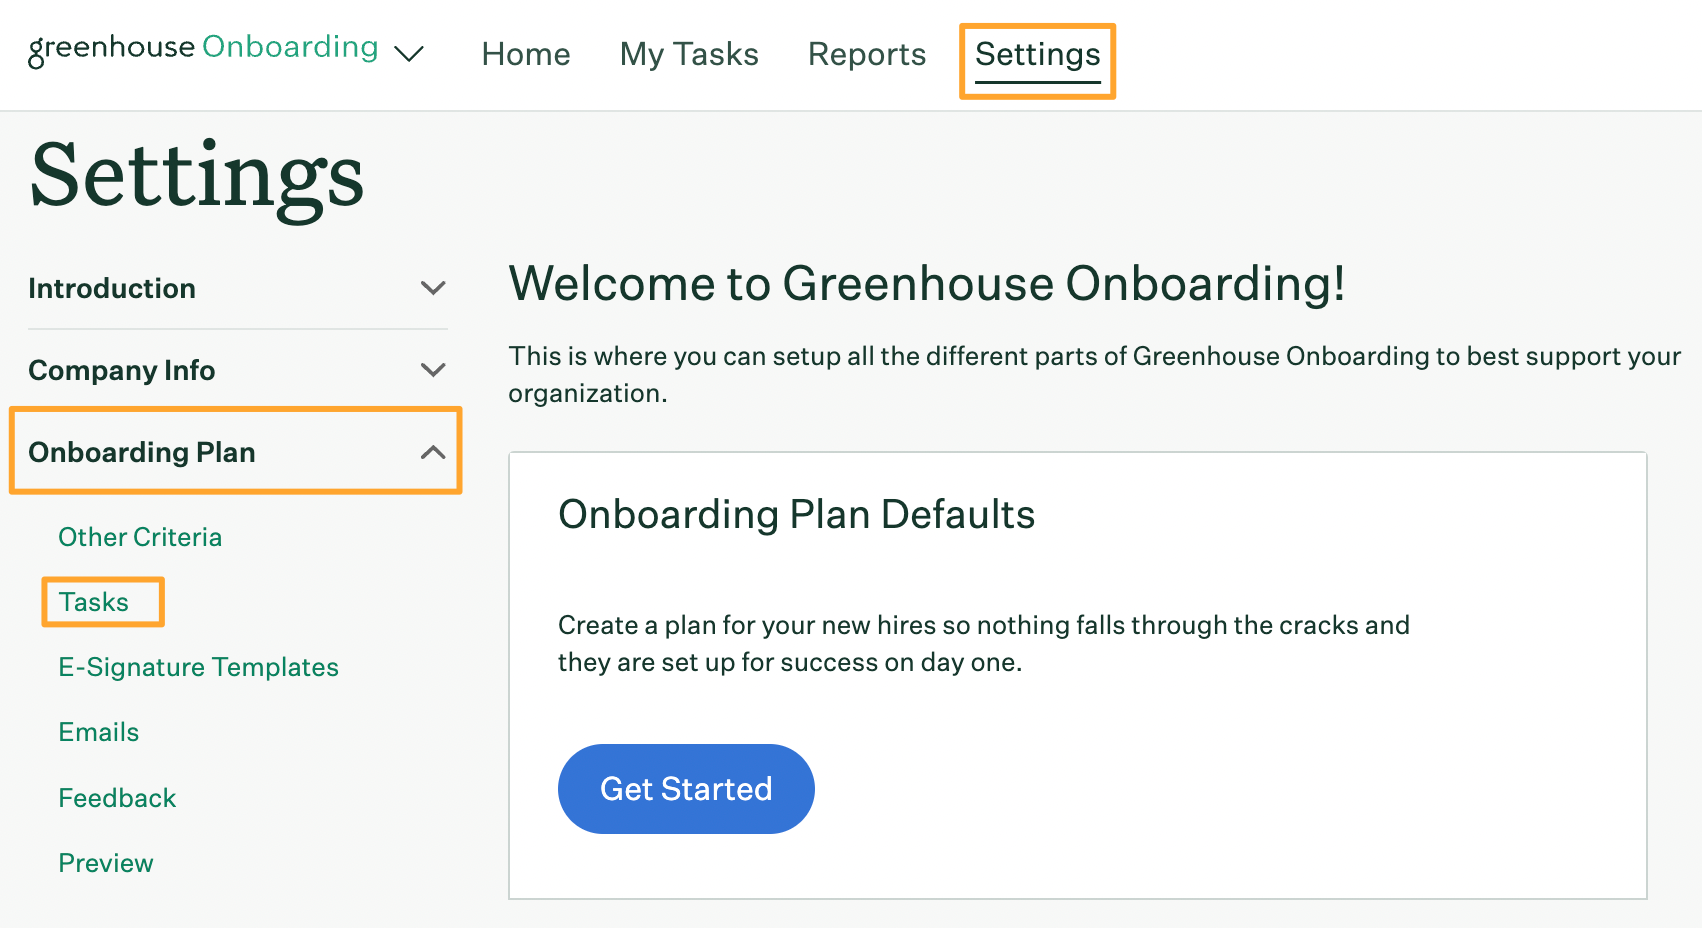The height and width of the screenshot is (928, 1702).
Task: Select the Settings tab
Action: (1038, 54)
